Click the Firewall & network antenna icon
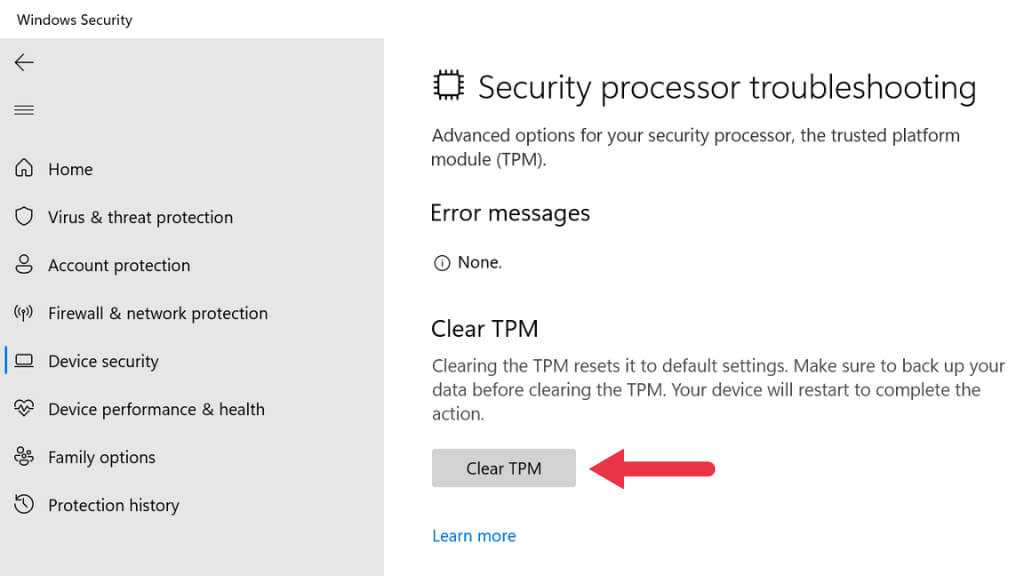 click(x=24, y=313)
